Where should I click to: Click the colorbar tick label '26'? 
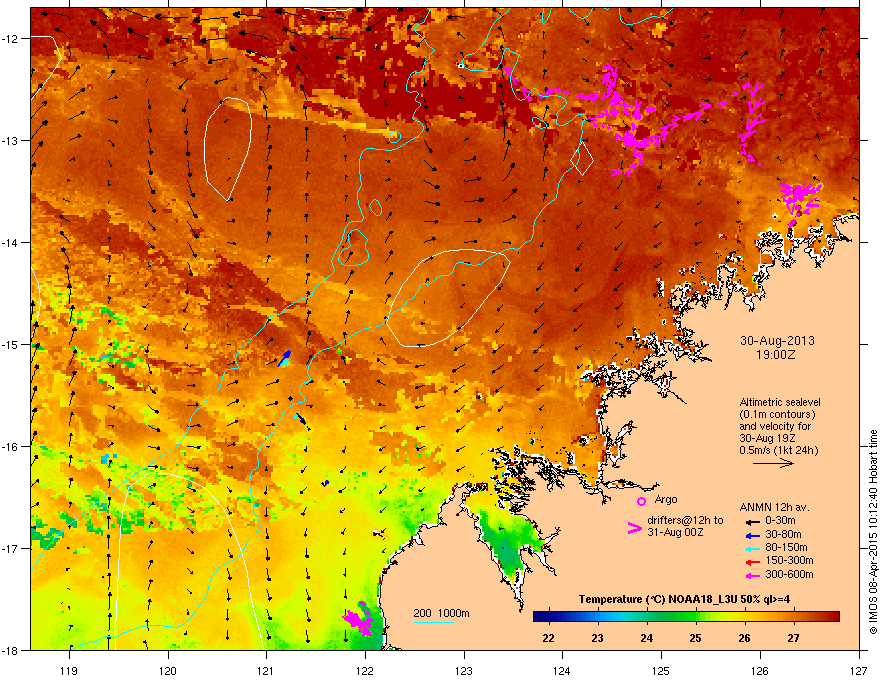coord(744,638)
